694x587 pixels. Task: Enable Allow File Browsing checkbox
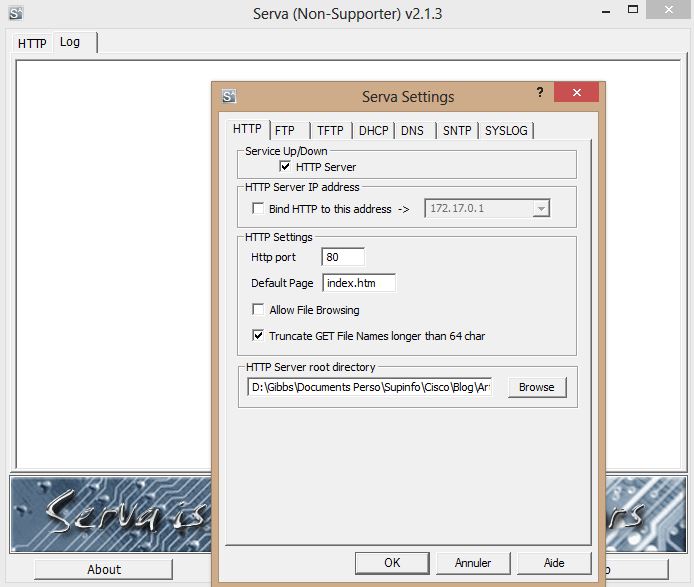258,309
